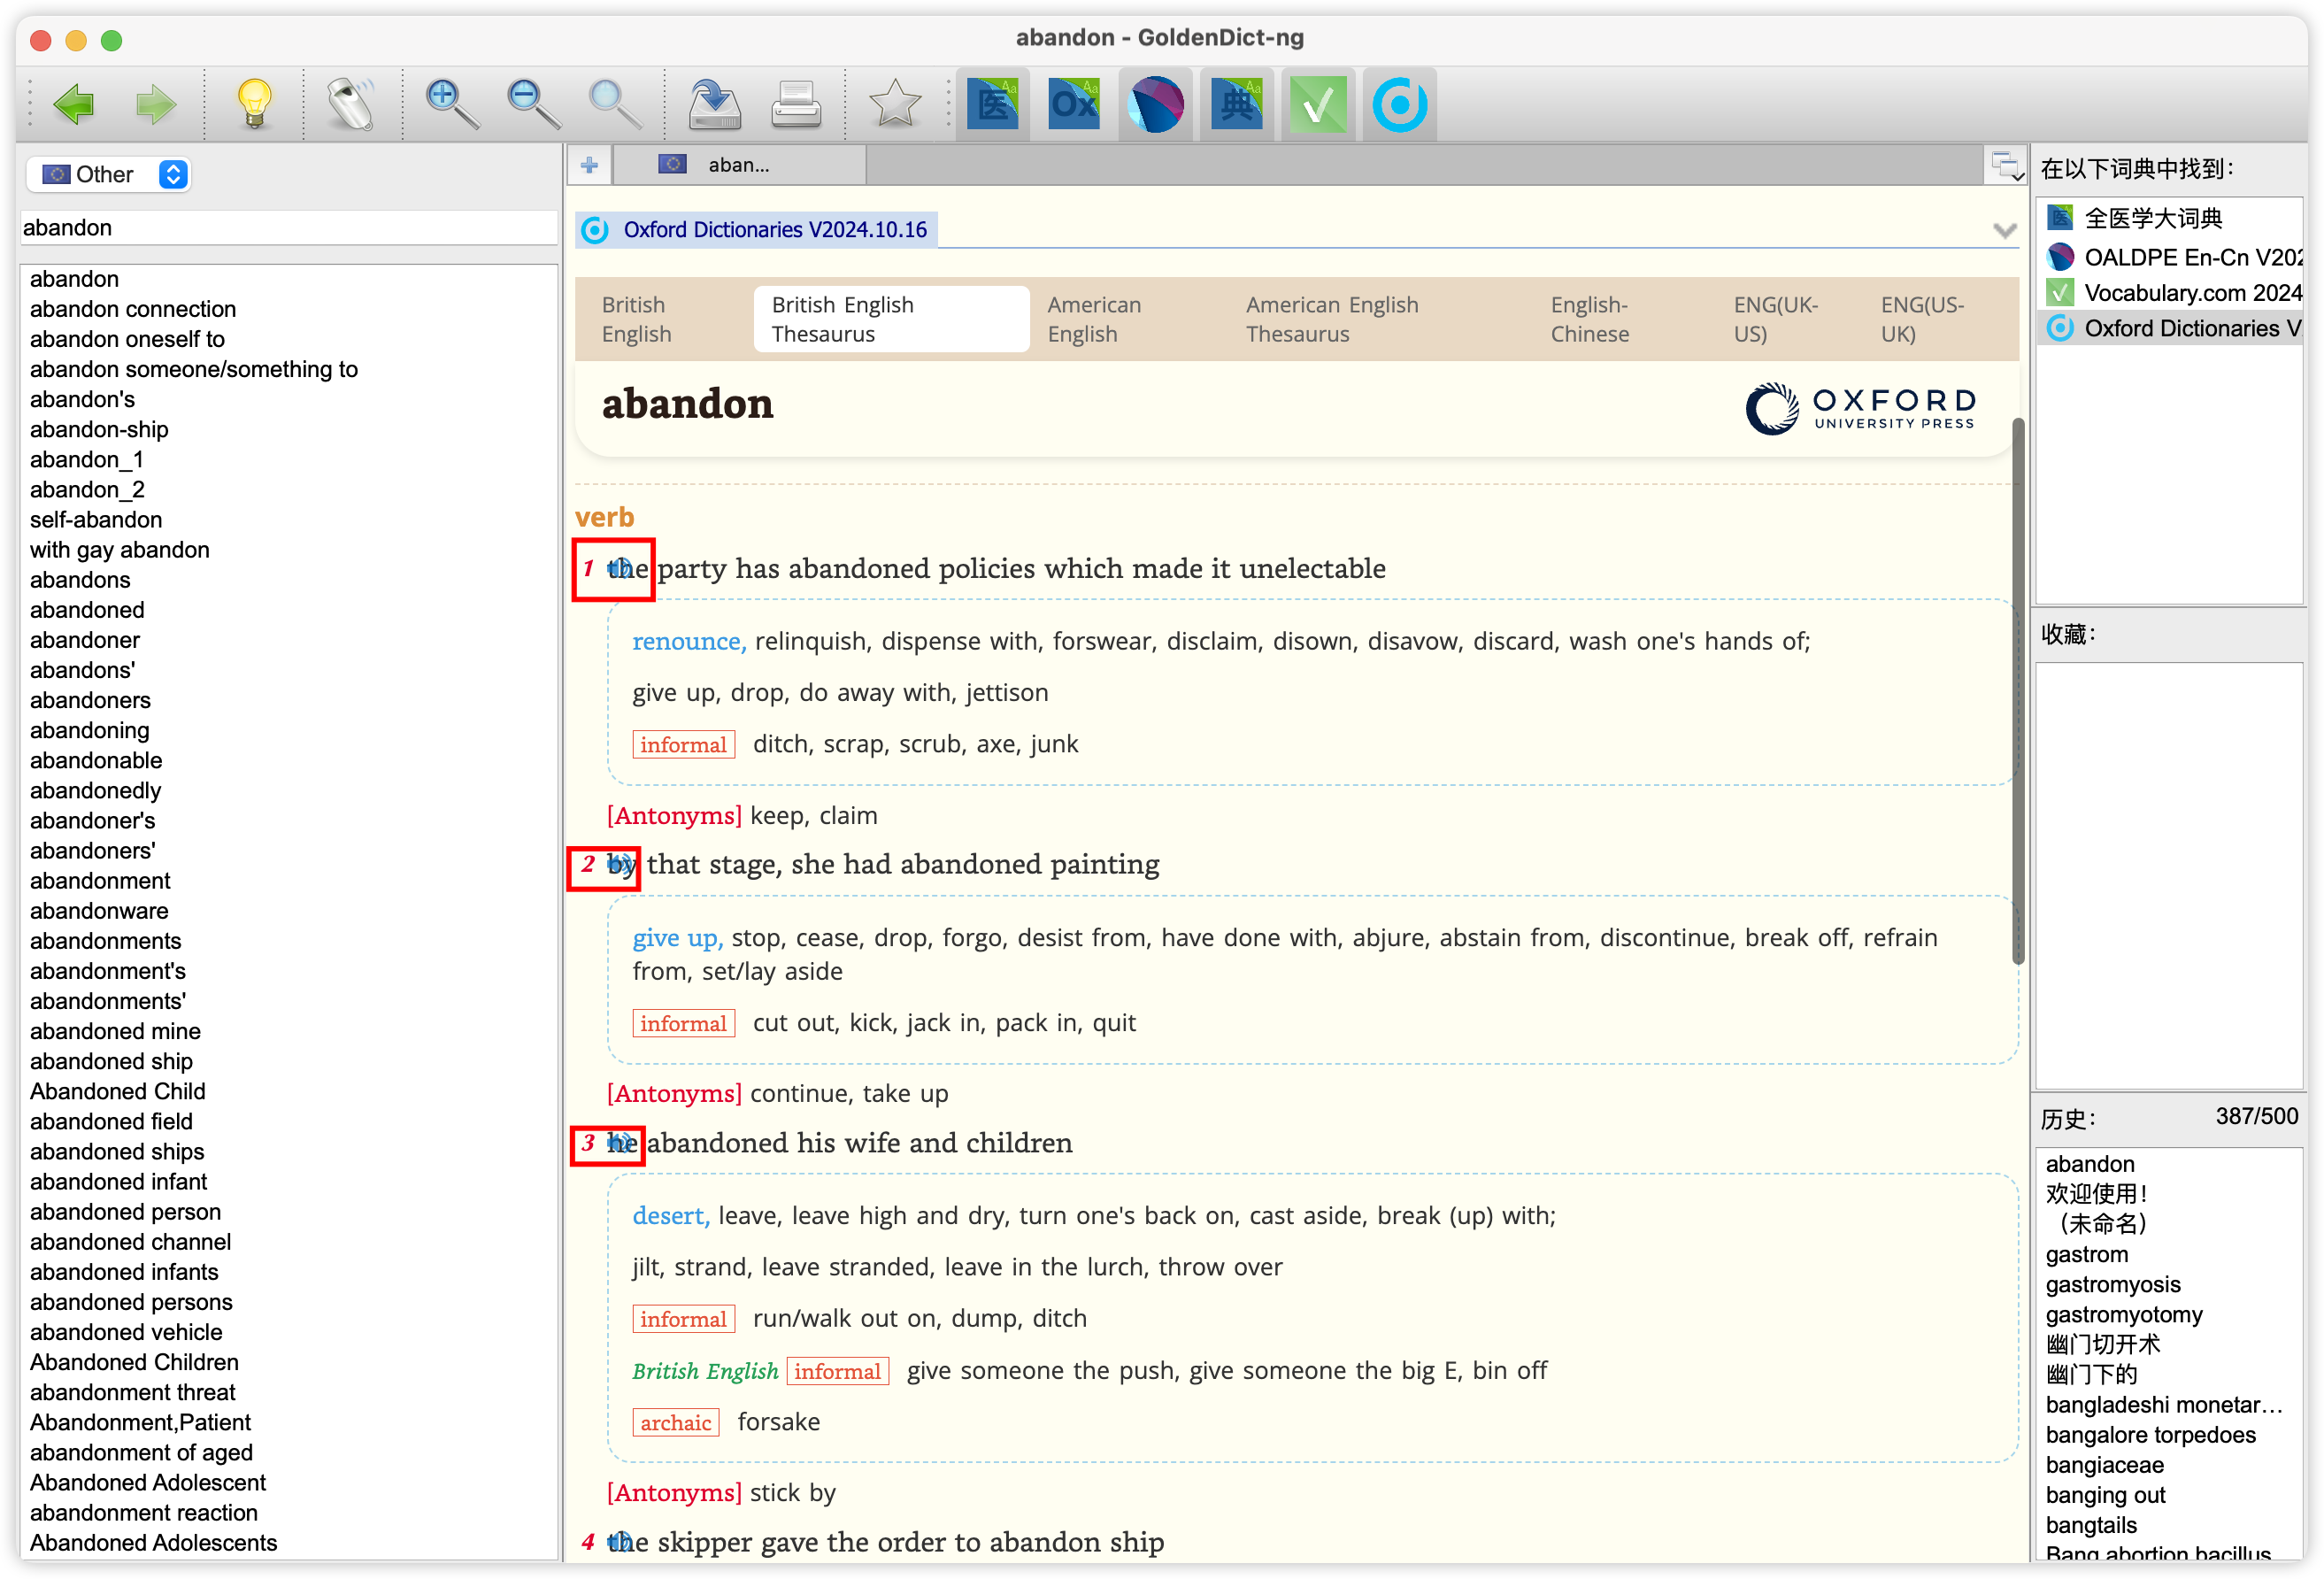Add to favorites with the star icon
This screenshot has height=1579, width=2324.
pos(895,104)
